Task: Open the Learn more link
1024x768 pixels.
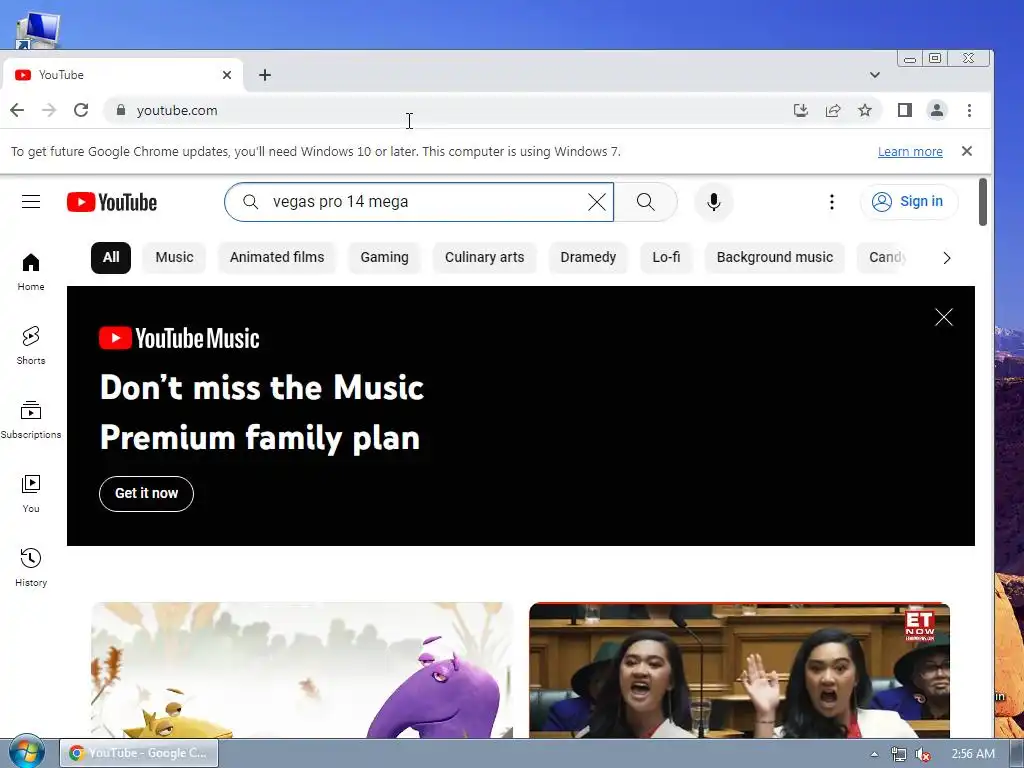Action: pos(910,152)
